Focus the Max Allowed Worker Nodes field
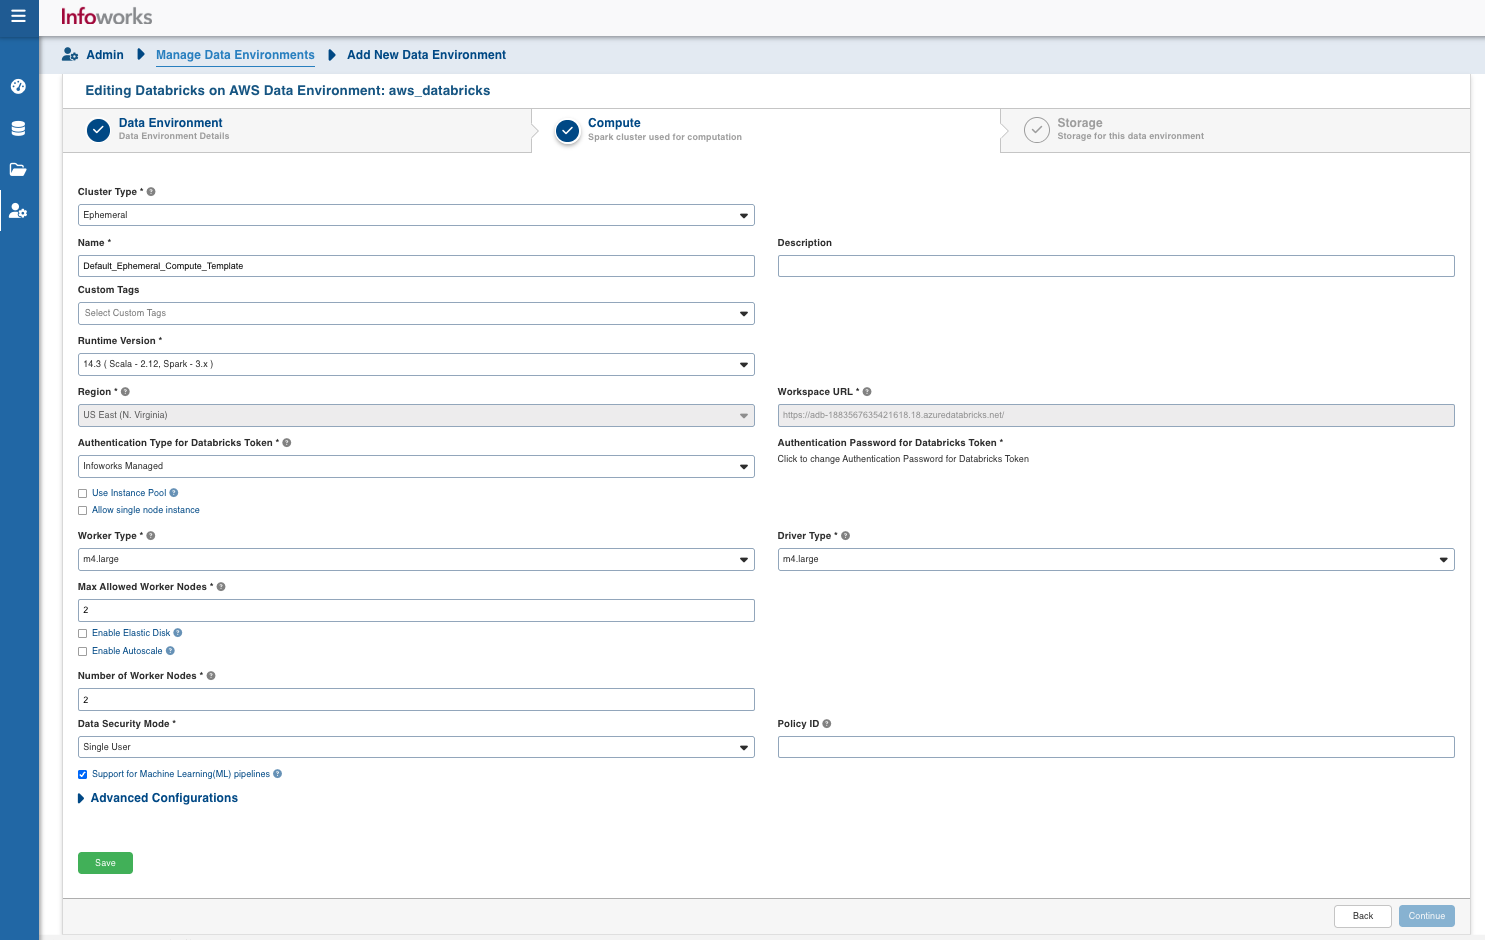The image size is (1485, 940). (416, 610)
